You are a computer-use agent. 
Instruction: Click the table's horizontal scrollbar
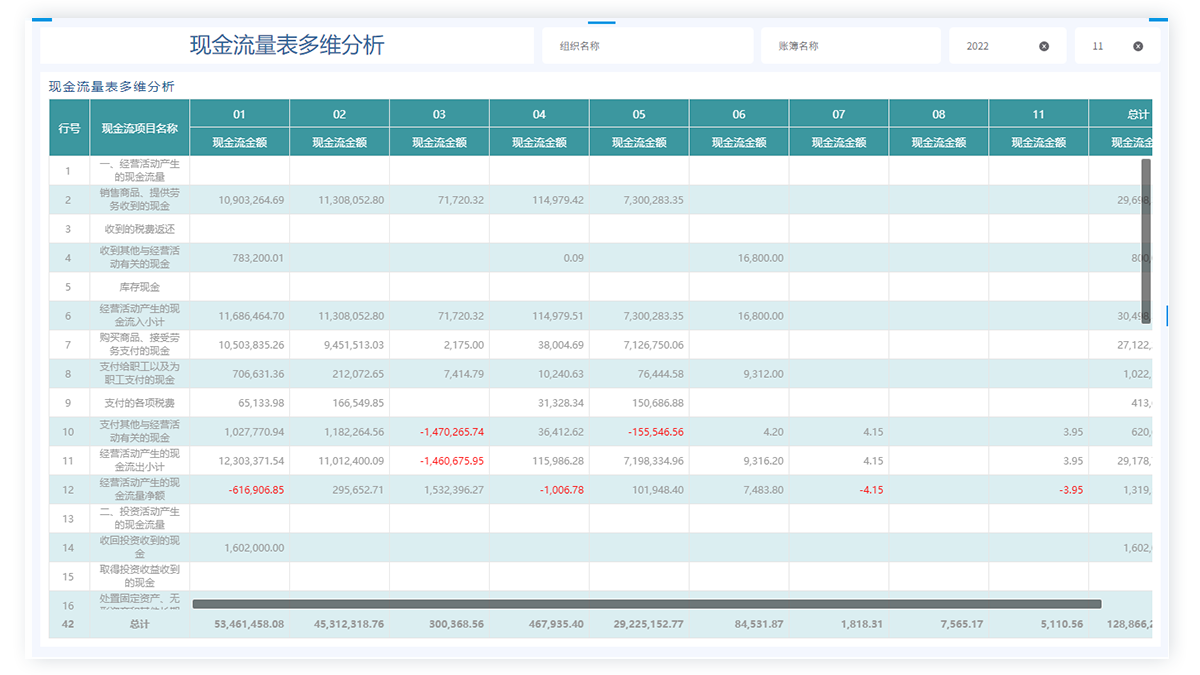pyautogui.click(x=646, y=604)
